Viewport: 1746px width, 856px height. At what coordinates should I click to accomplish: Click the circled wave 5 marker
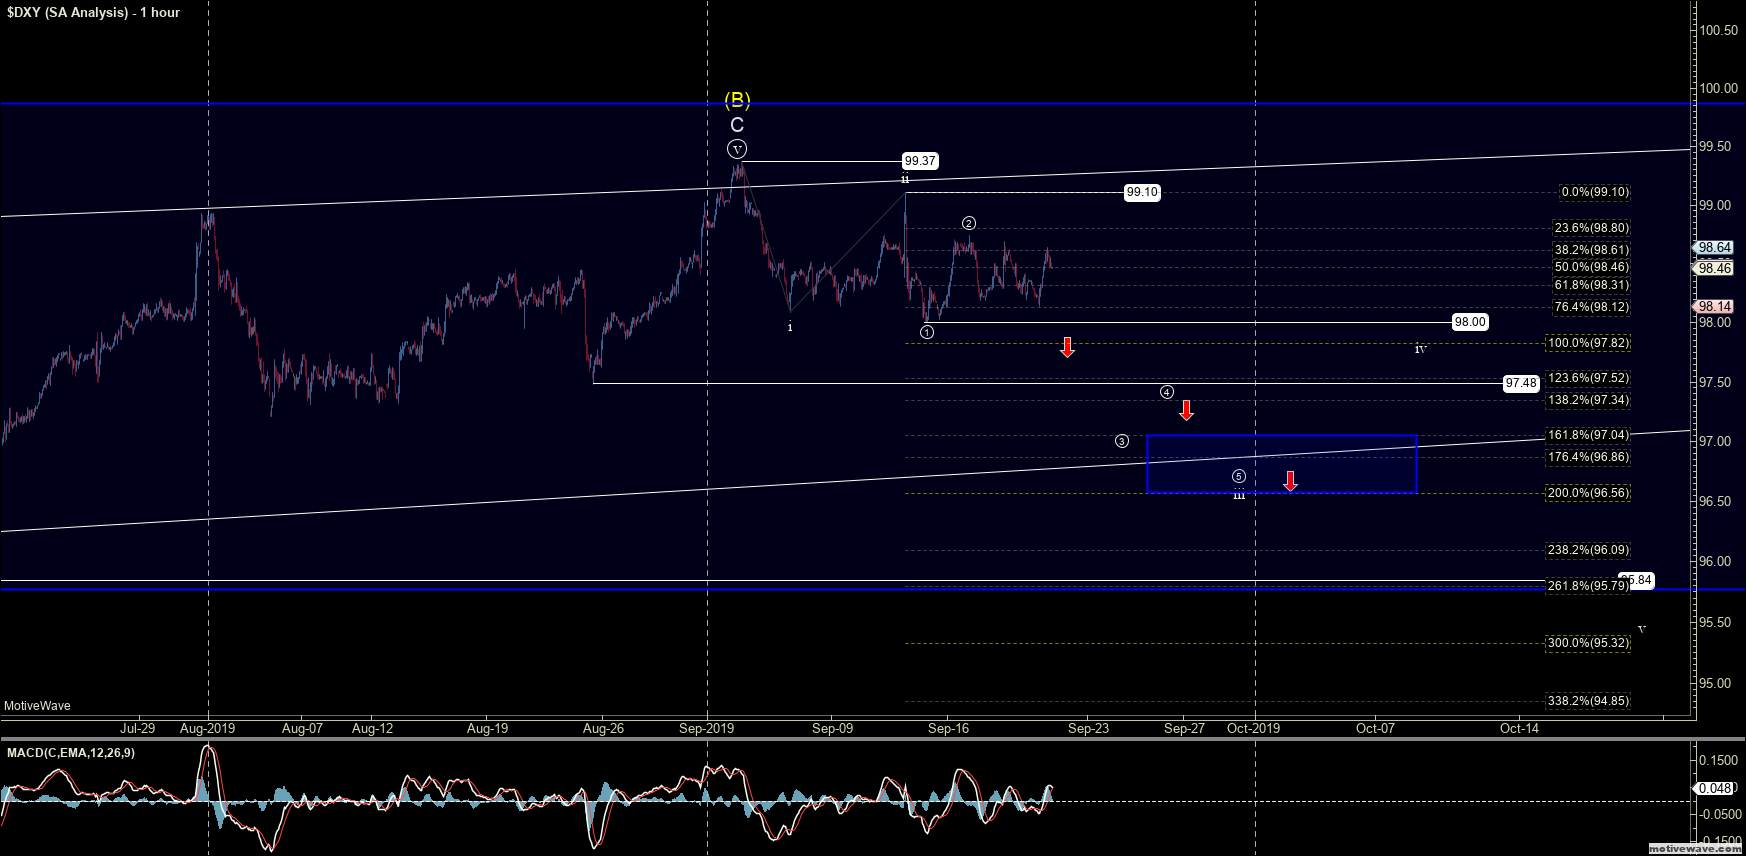[x=1239, y=477]
